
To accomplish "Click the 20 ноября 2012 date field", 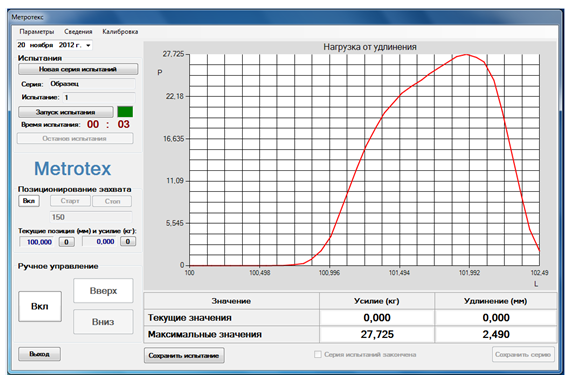I will coord(54,45).
